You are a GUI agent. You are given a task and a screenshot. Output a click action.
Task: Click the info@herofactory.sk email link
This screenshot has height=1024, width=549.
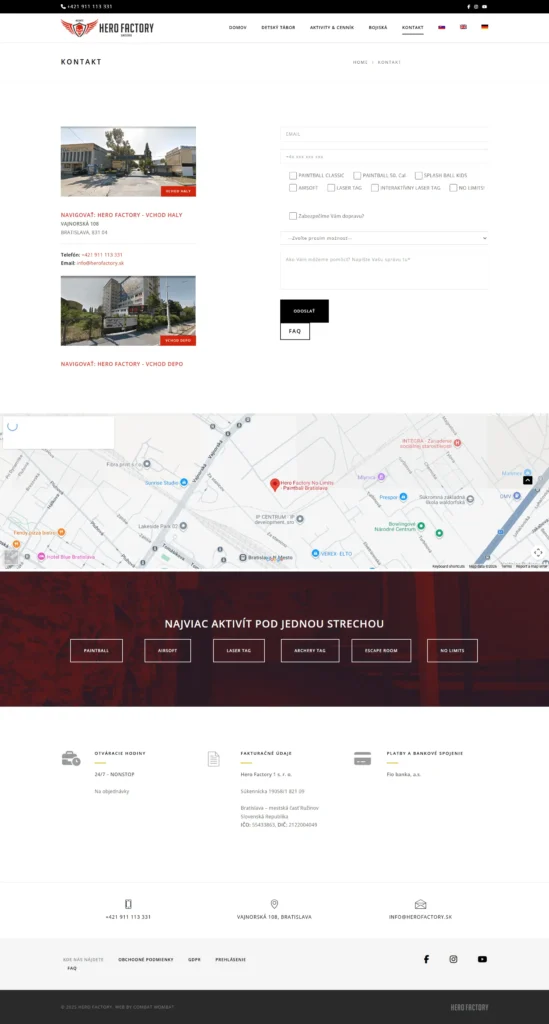point(100,263)
